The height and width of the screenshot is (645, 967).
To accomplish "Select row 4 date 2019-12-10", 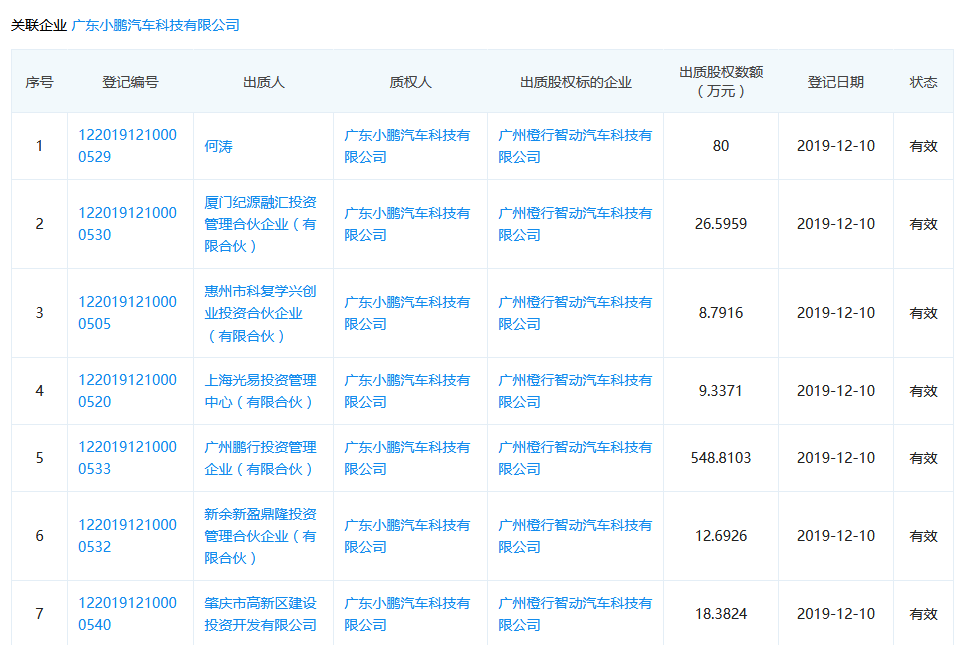I will (836, 391).
